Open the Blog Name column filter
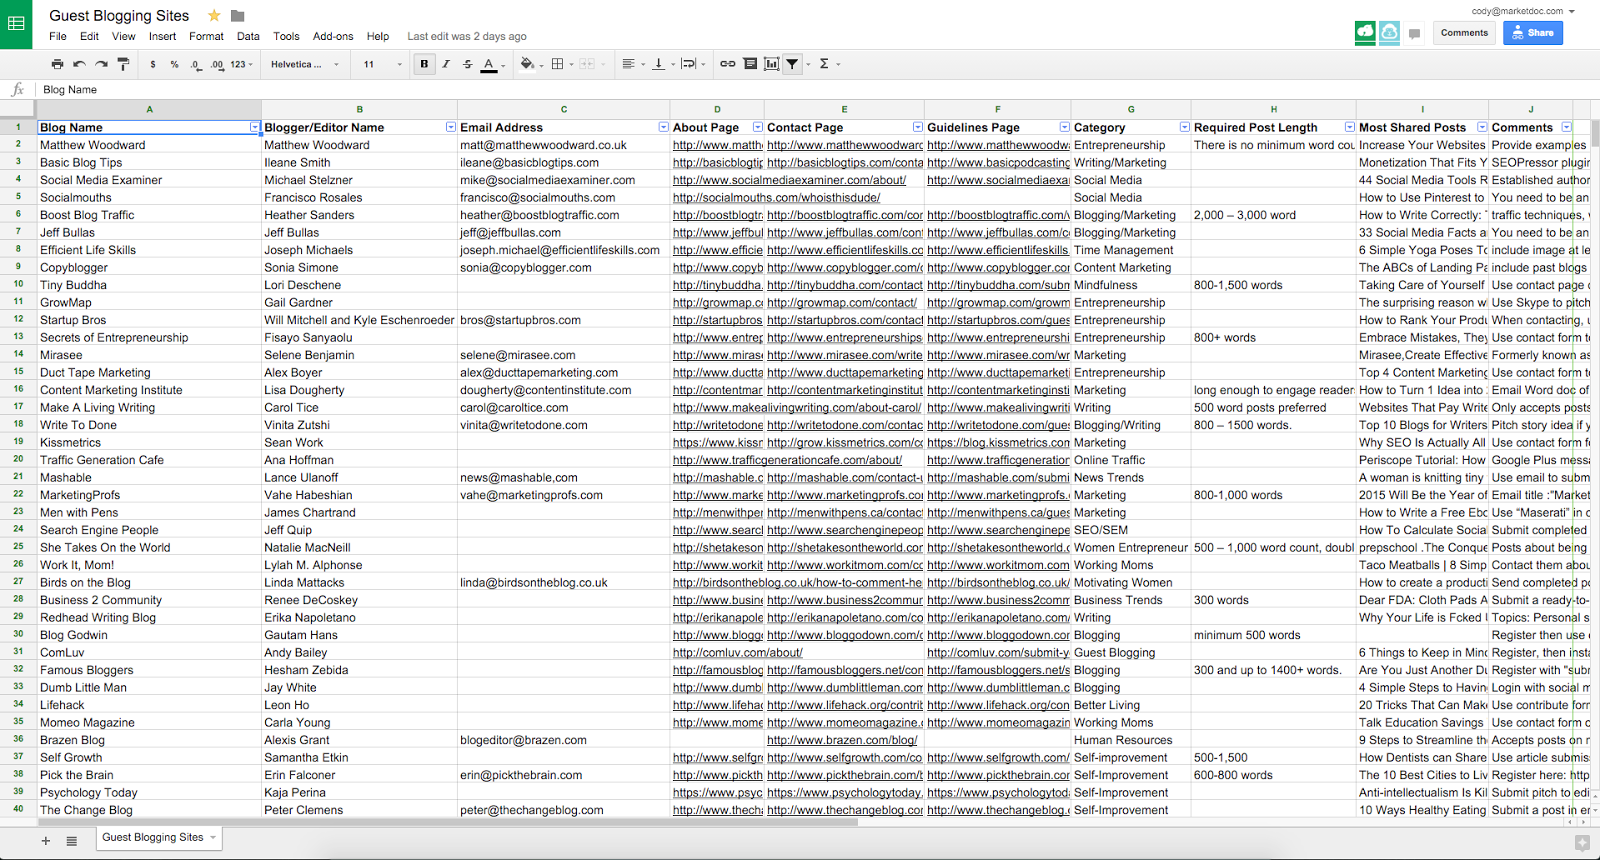 coord(254,127)
